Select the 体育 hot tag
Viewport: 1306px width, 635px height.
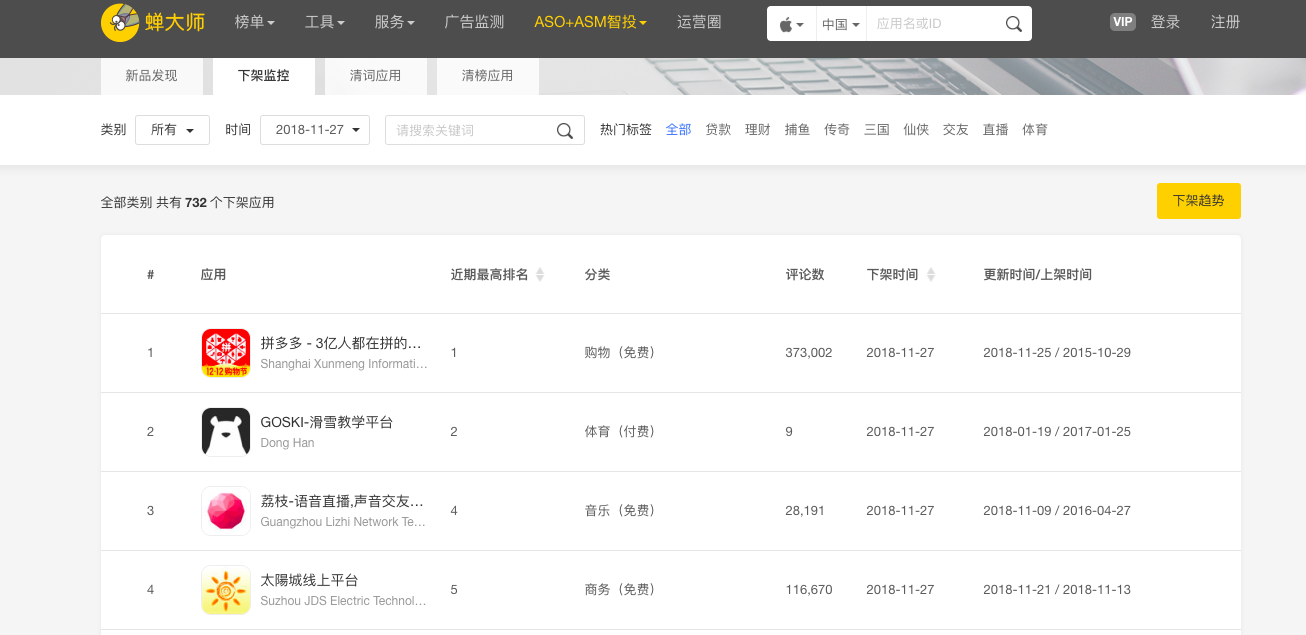coord(1035,130)
